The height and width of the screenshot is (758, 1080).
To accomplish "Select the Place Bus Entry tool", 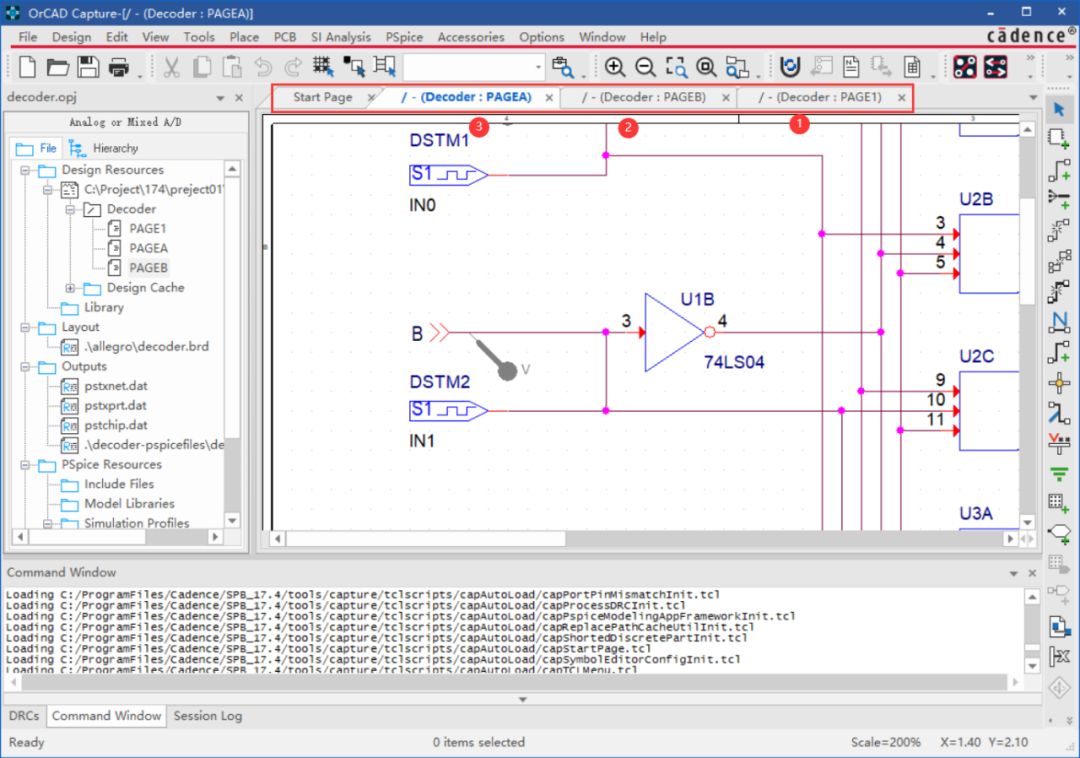I will pyautogui.click(x=1059, y=413).
